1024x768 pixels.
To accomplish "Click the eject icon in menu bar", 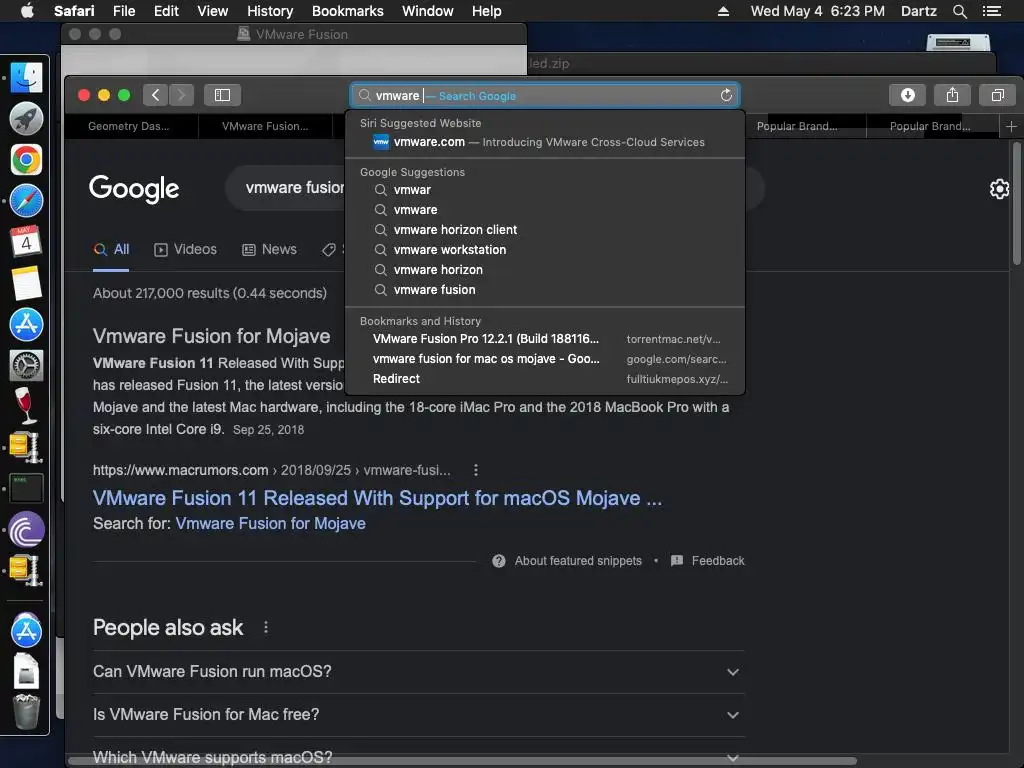I will (723, 11).
